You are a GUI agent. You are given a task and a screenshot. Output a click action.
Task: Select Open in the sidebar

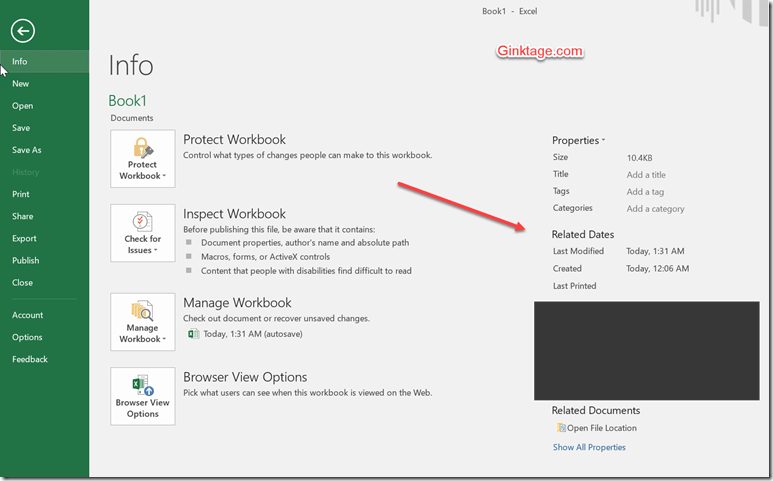point(44,106)
